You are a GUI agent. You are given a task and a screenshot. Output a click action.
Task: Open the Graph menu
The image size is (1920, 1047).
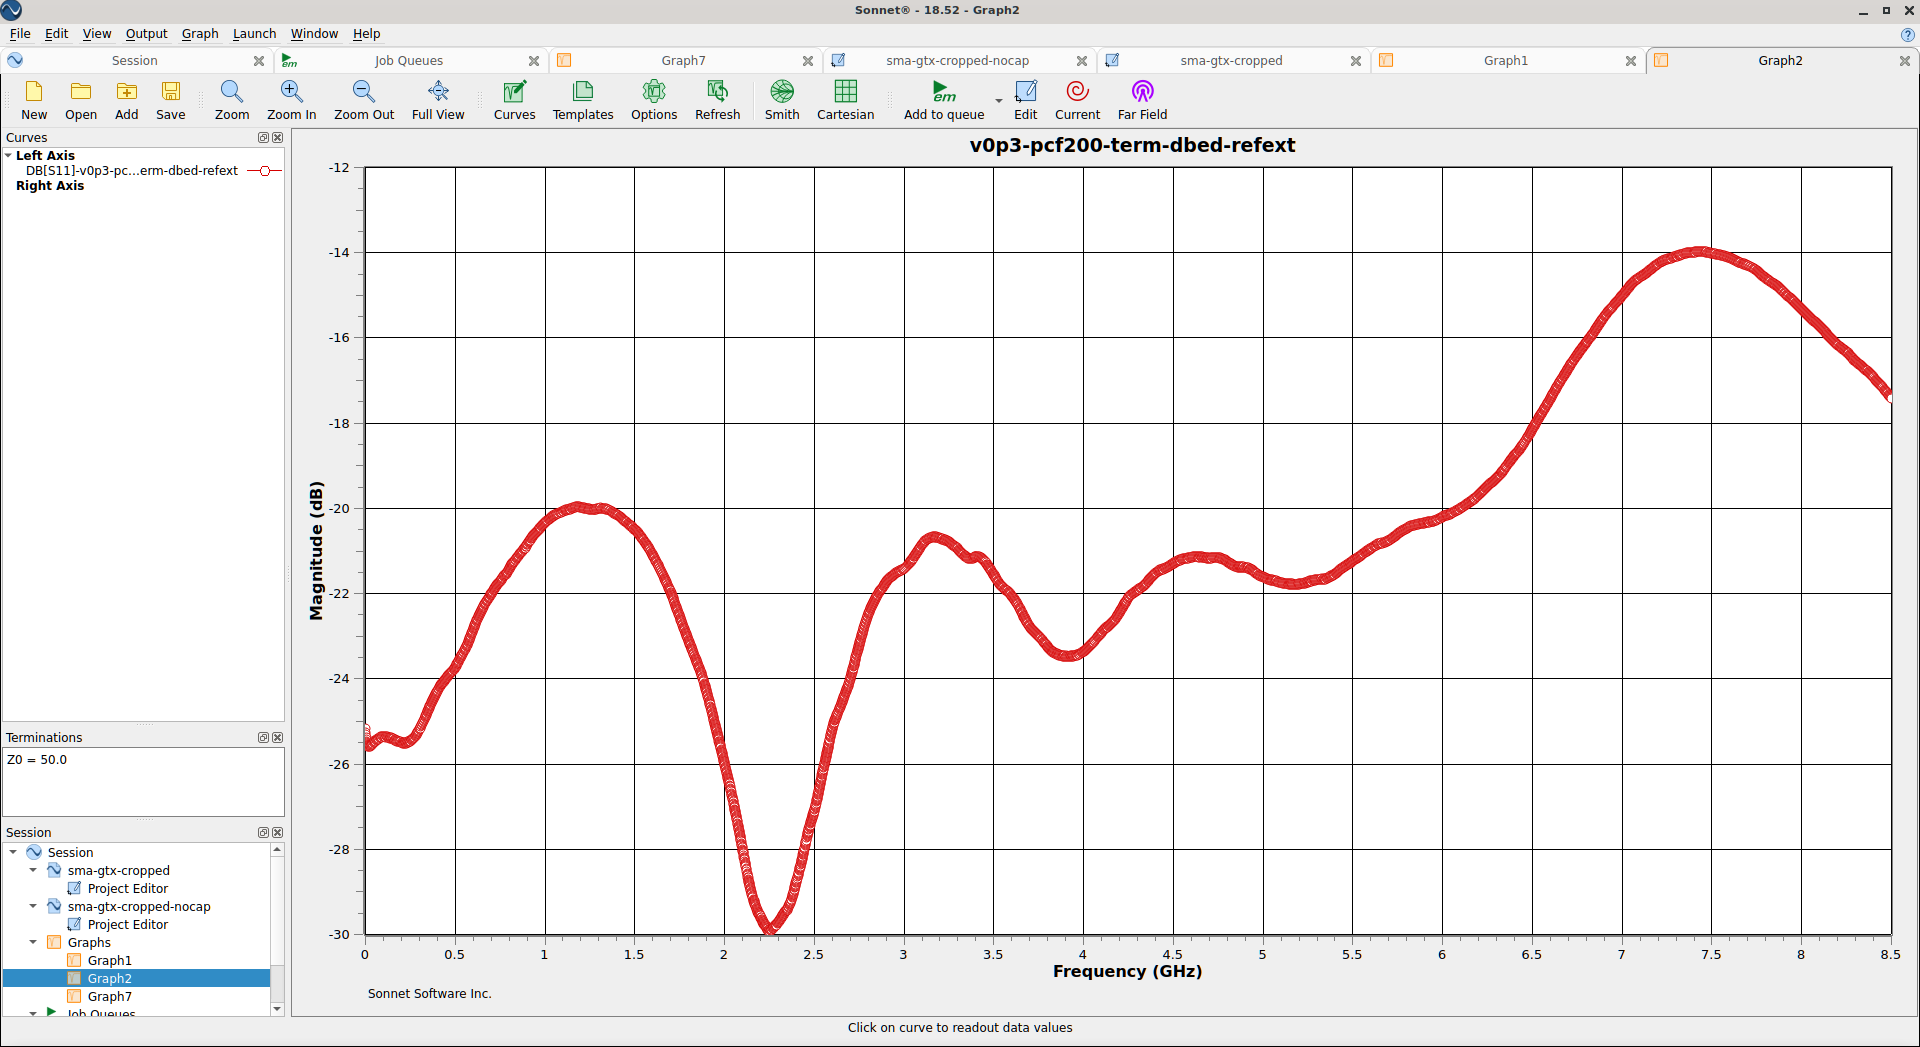pyautogui.click(x=200, y=34)
